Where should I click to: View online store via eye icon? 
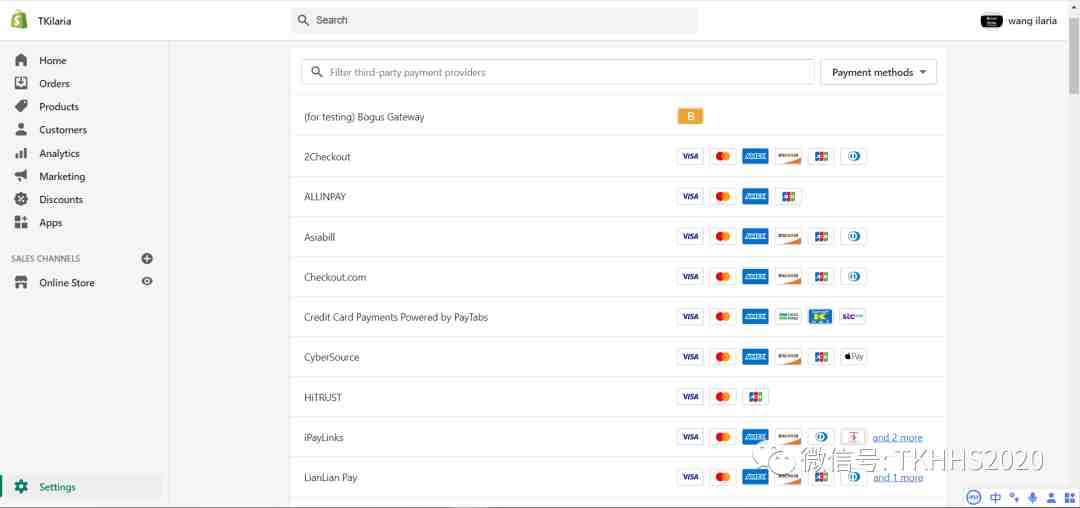[147, 282]
